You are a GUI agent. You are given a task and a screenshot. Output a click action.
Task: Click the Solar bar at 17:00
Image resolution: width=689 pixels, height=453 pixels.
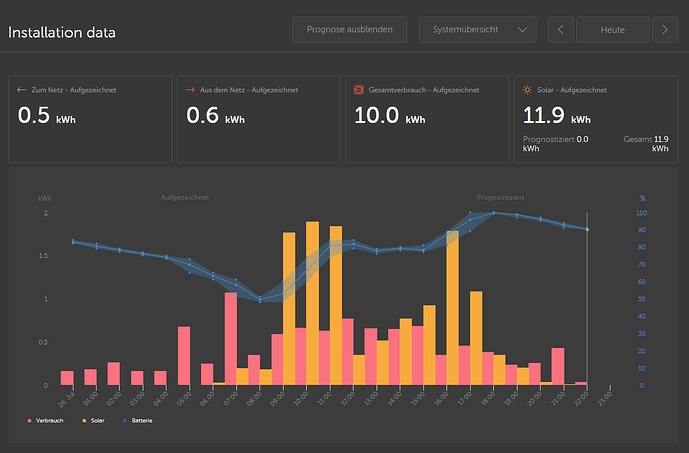[476, 338]
